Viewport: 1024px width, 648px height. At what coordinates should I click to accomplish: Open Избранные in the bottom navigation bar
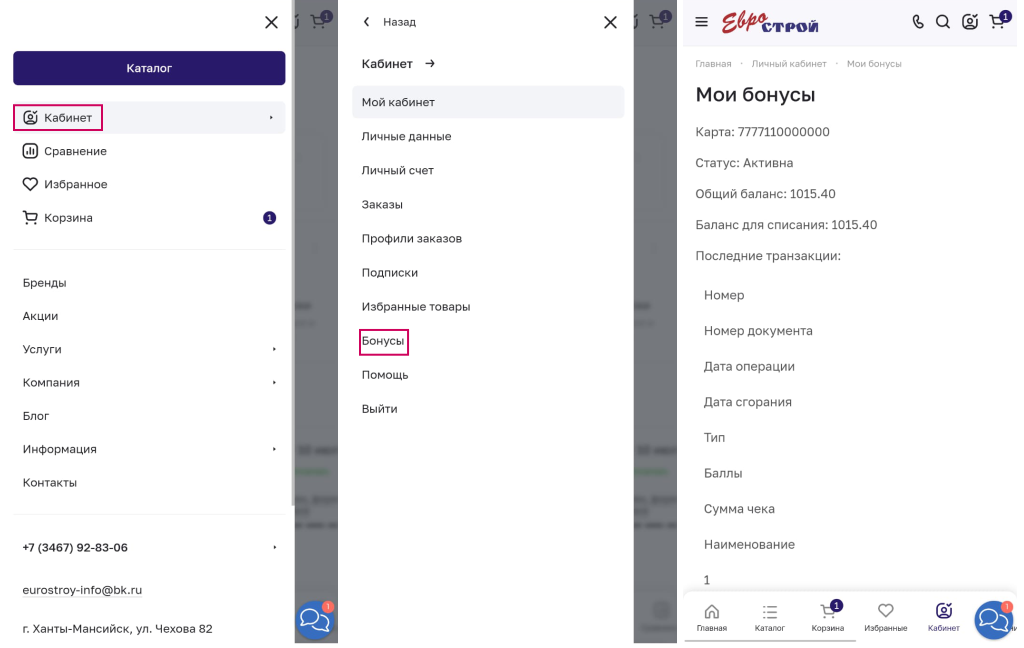pyautogui.click(x=885, y=617)
